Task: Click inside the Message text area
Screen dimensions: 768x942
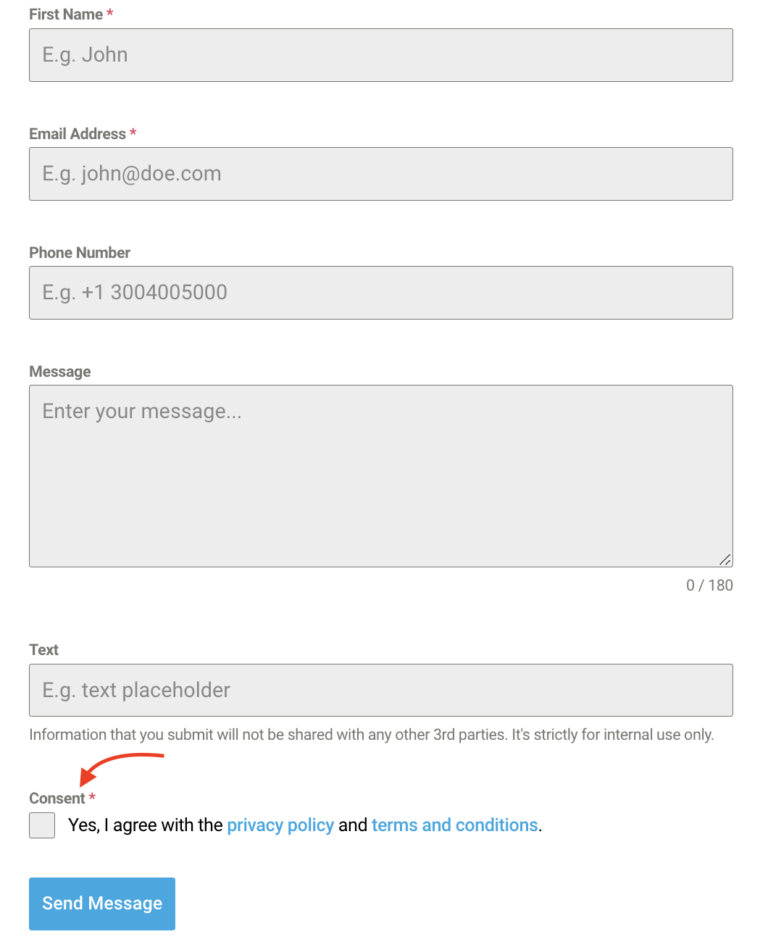Action: 380,470
